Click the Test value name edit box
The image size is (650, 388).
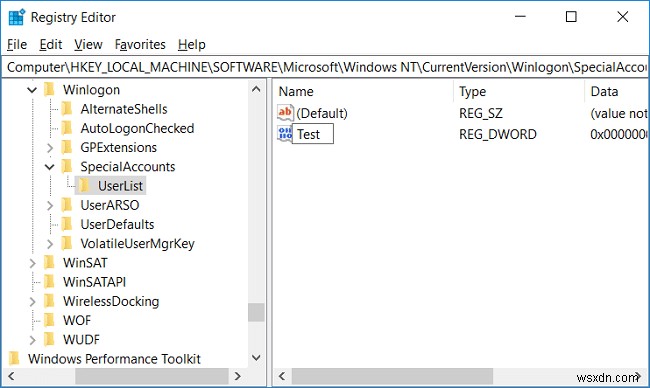(x=313, y=134)
